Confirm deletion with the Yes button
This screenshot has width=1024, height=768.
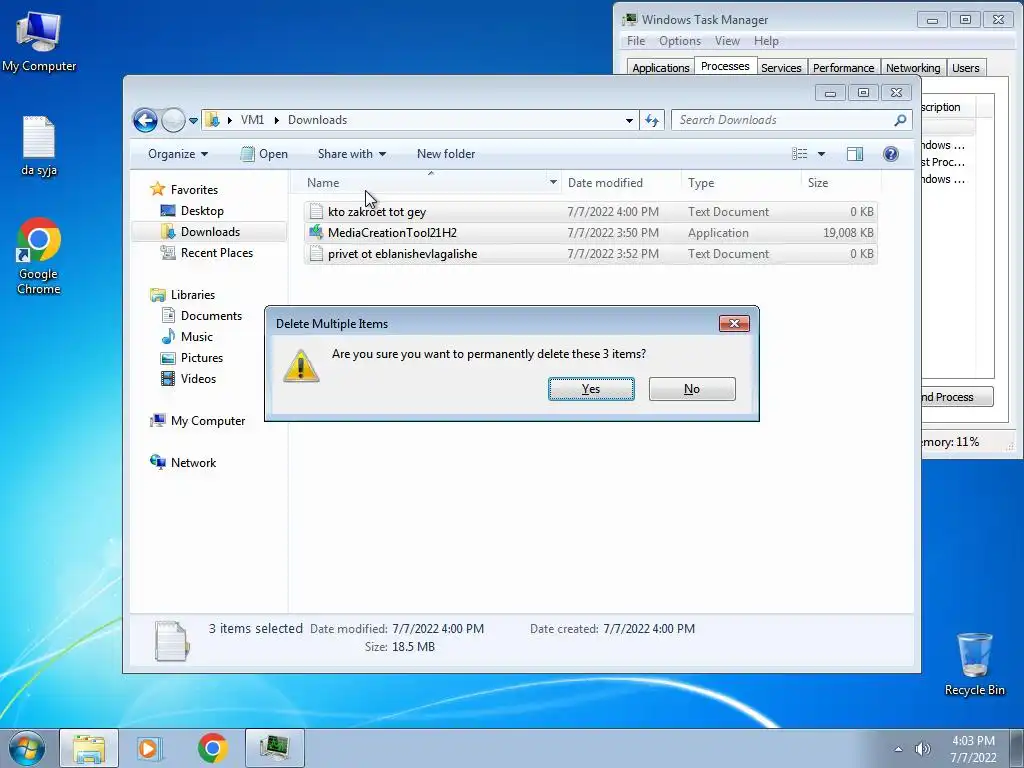click(591, 389)
